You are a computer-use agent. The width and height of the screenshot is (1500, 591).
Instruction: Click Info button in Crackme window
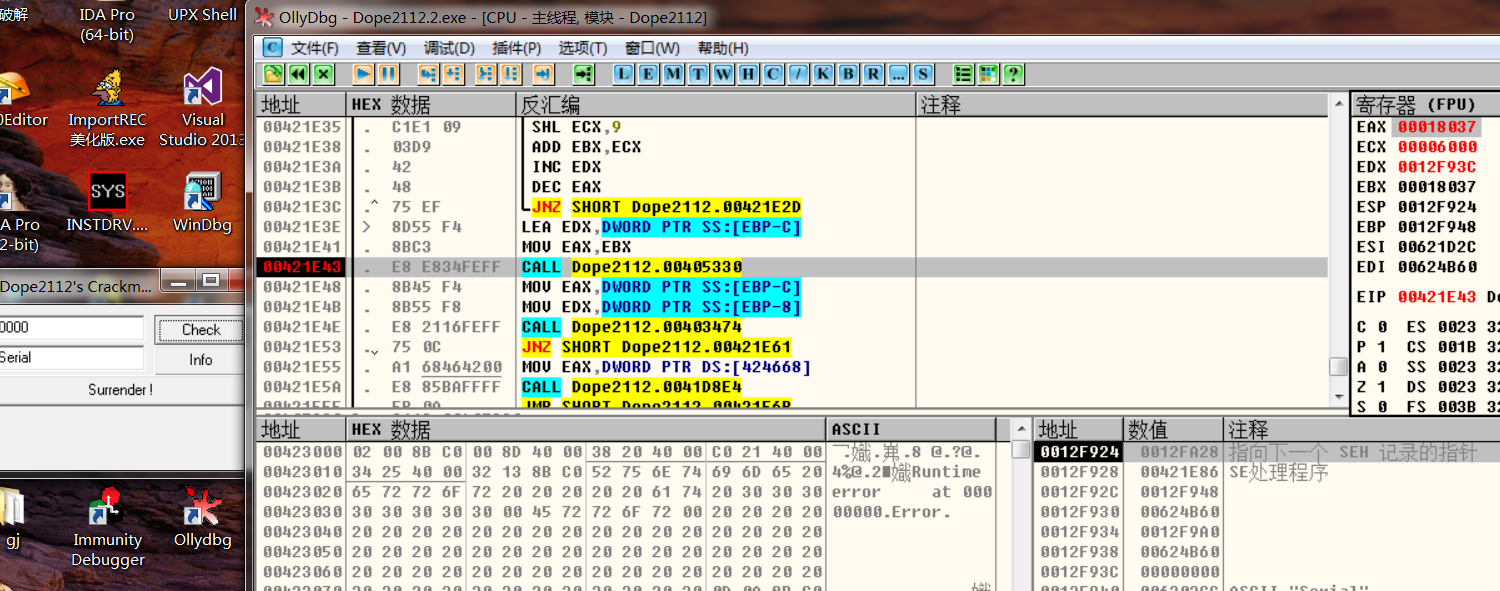click(x=200, y=359)
